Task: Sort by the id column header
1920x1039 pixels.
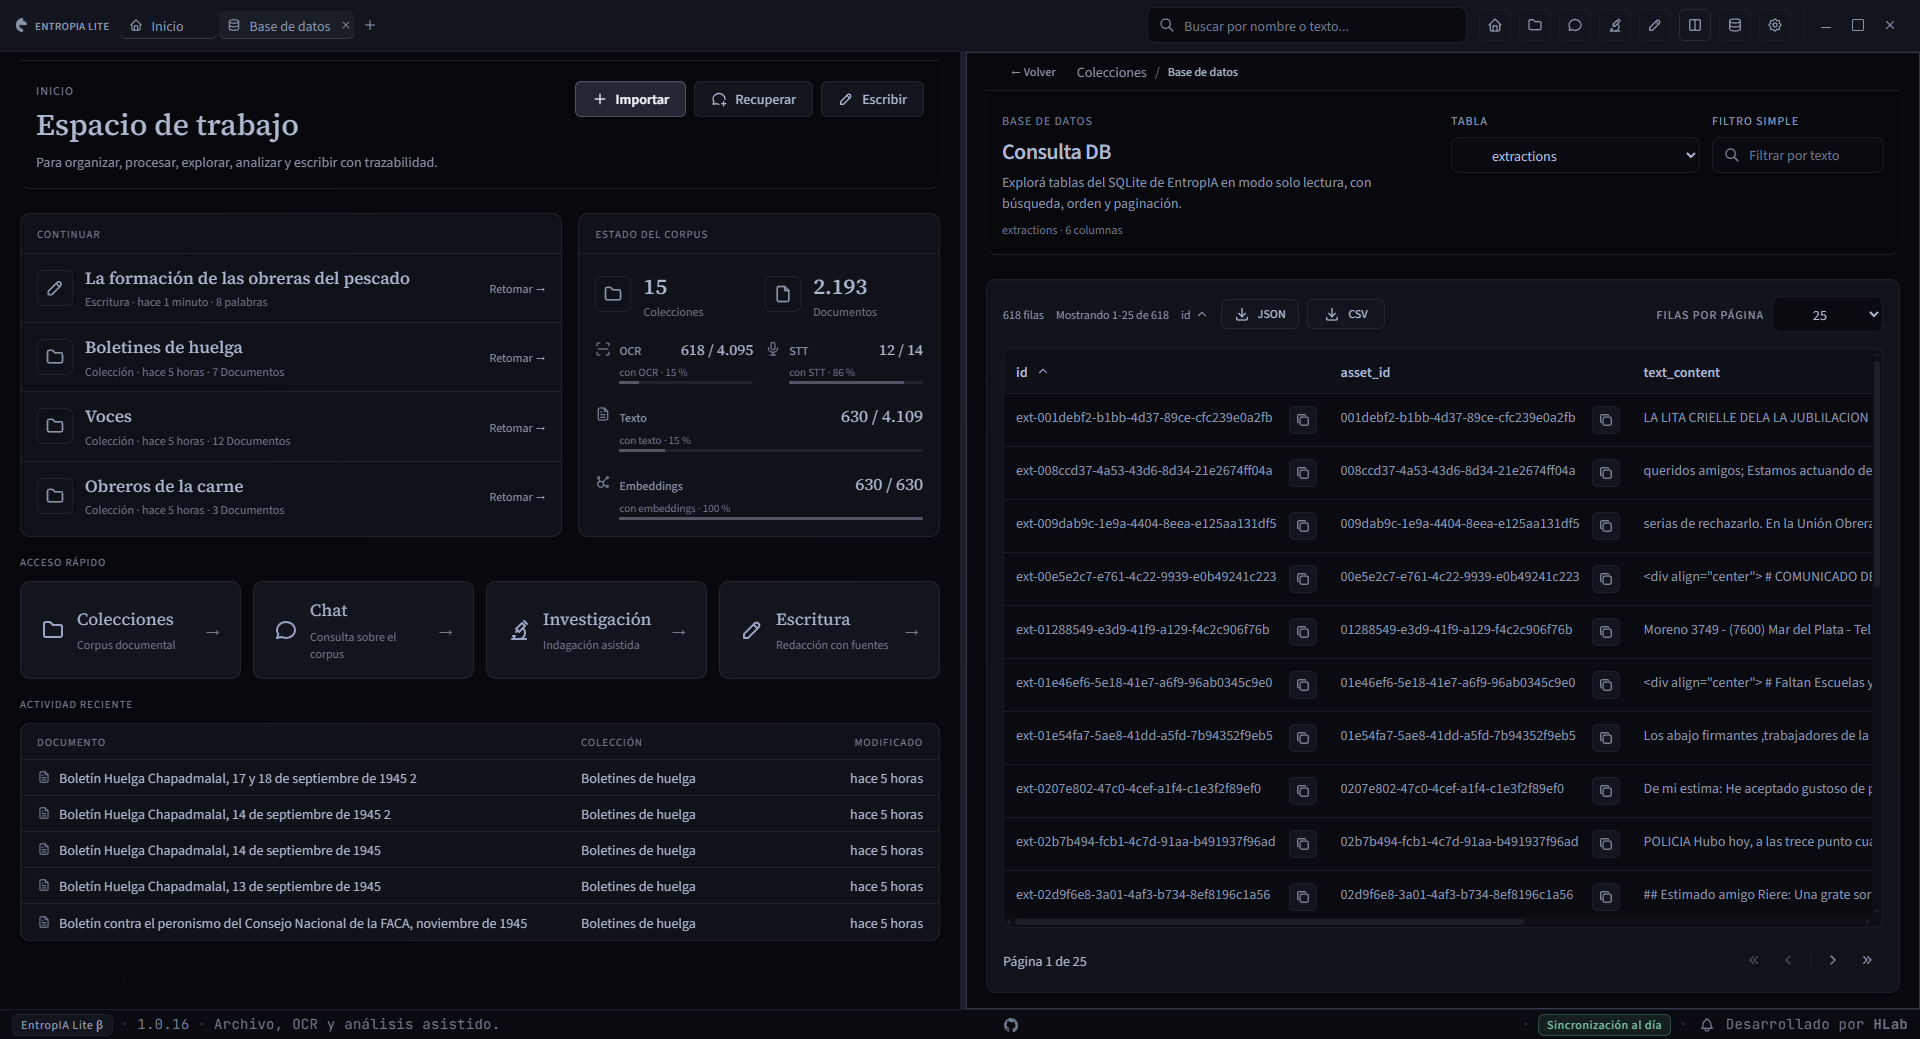Action: point(1031,372)
